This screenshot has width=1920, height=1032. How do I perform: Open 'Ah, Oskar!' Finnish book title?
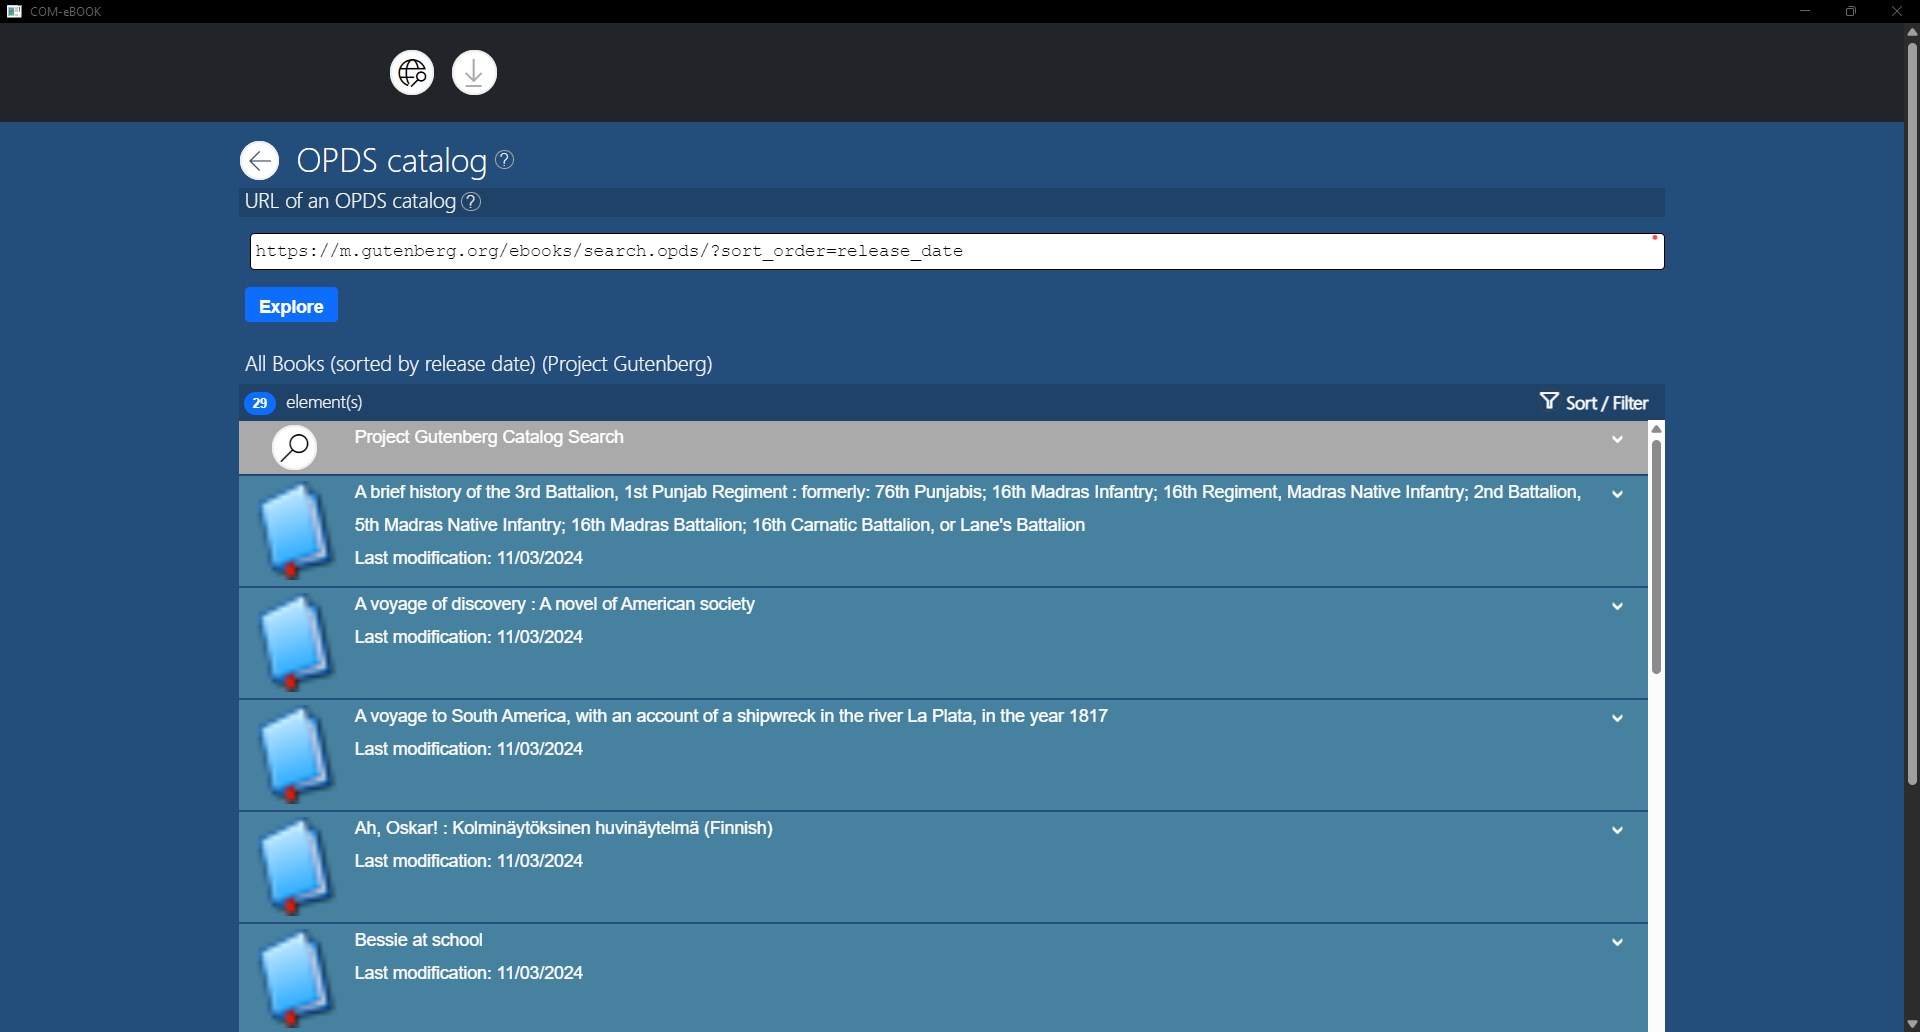tap(563, 828)
